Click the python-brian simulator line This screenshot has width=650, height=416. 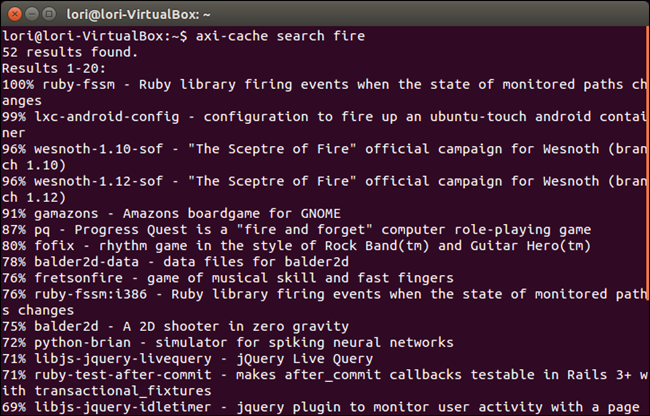click(228, 343)
